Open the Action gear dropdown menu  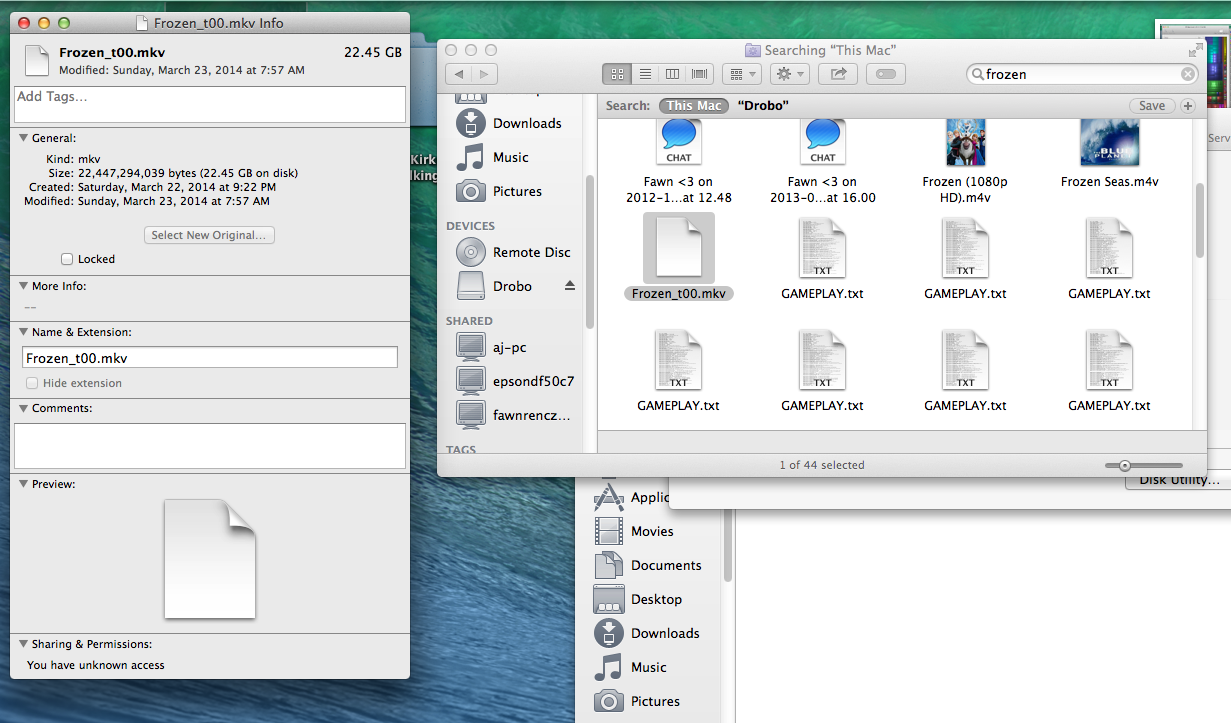coord(790,74)
